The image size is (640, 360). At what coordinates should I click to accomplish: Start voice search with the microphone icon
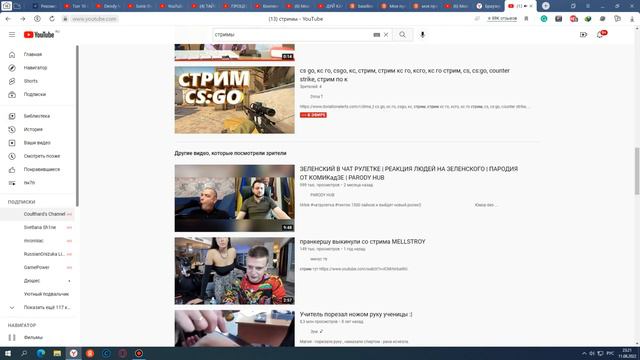[422, 35]
